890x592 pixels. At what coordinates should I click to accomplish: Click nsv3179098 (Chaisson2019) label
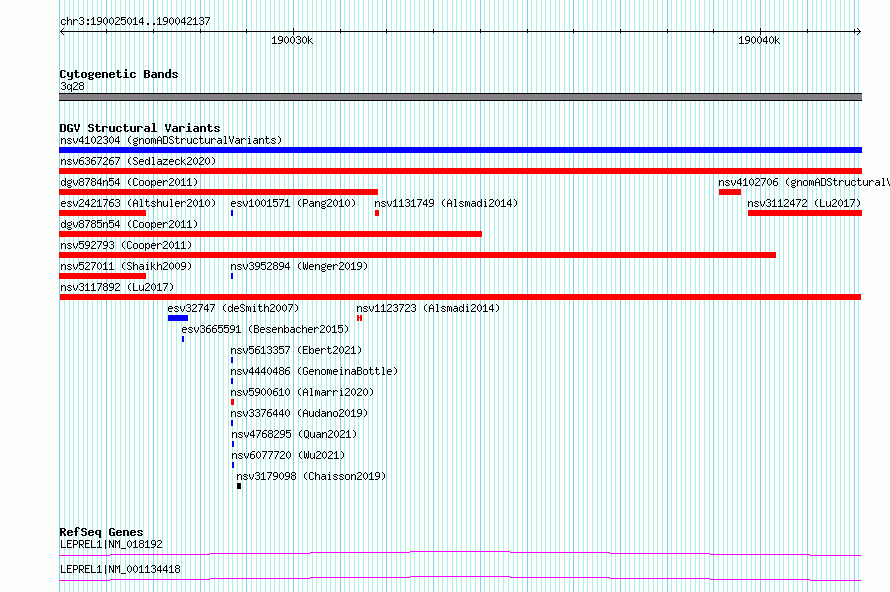[x=311, y=476]
